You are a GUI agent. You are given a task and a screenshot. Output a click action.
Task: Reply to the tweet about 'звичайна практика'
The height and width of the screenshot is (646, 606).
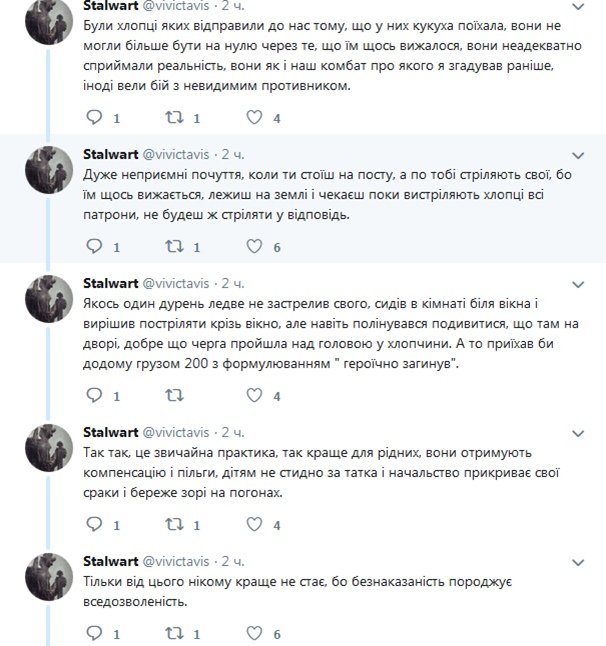[94, 524]
